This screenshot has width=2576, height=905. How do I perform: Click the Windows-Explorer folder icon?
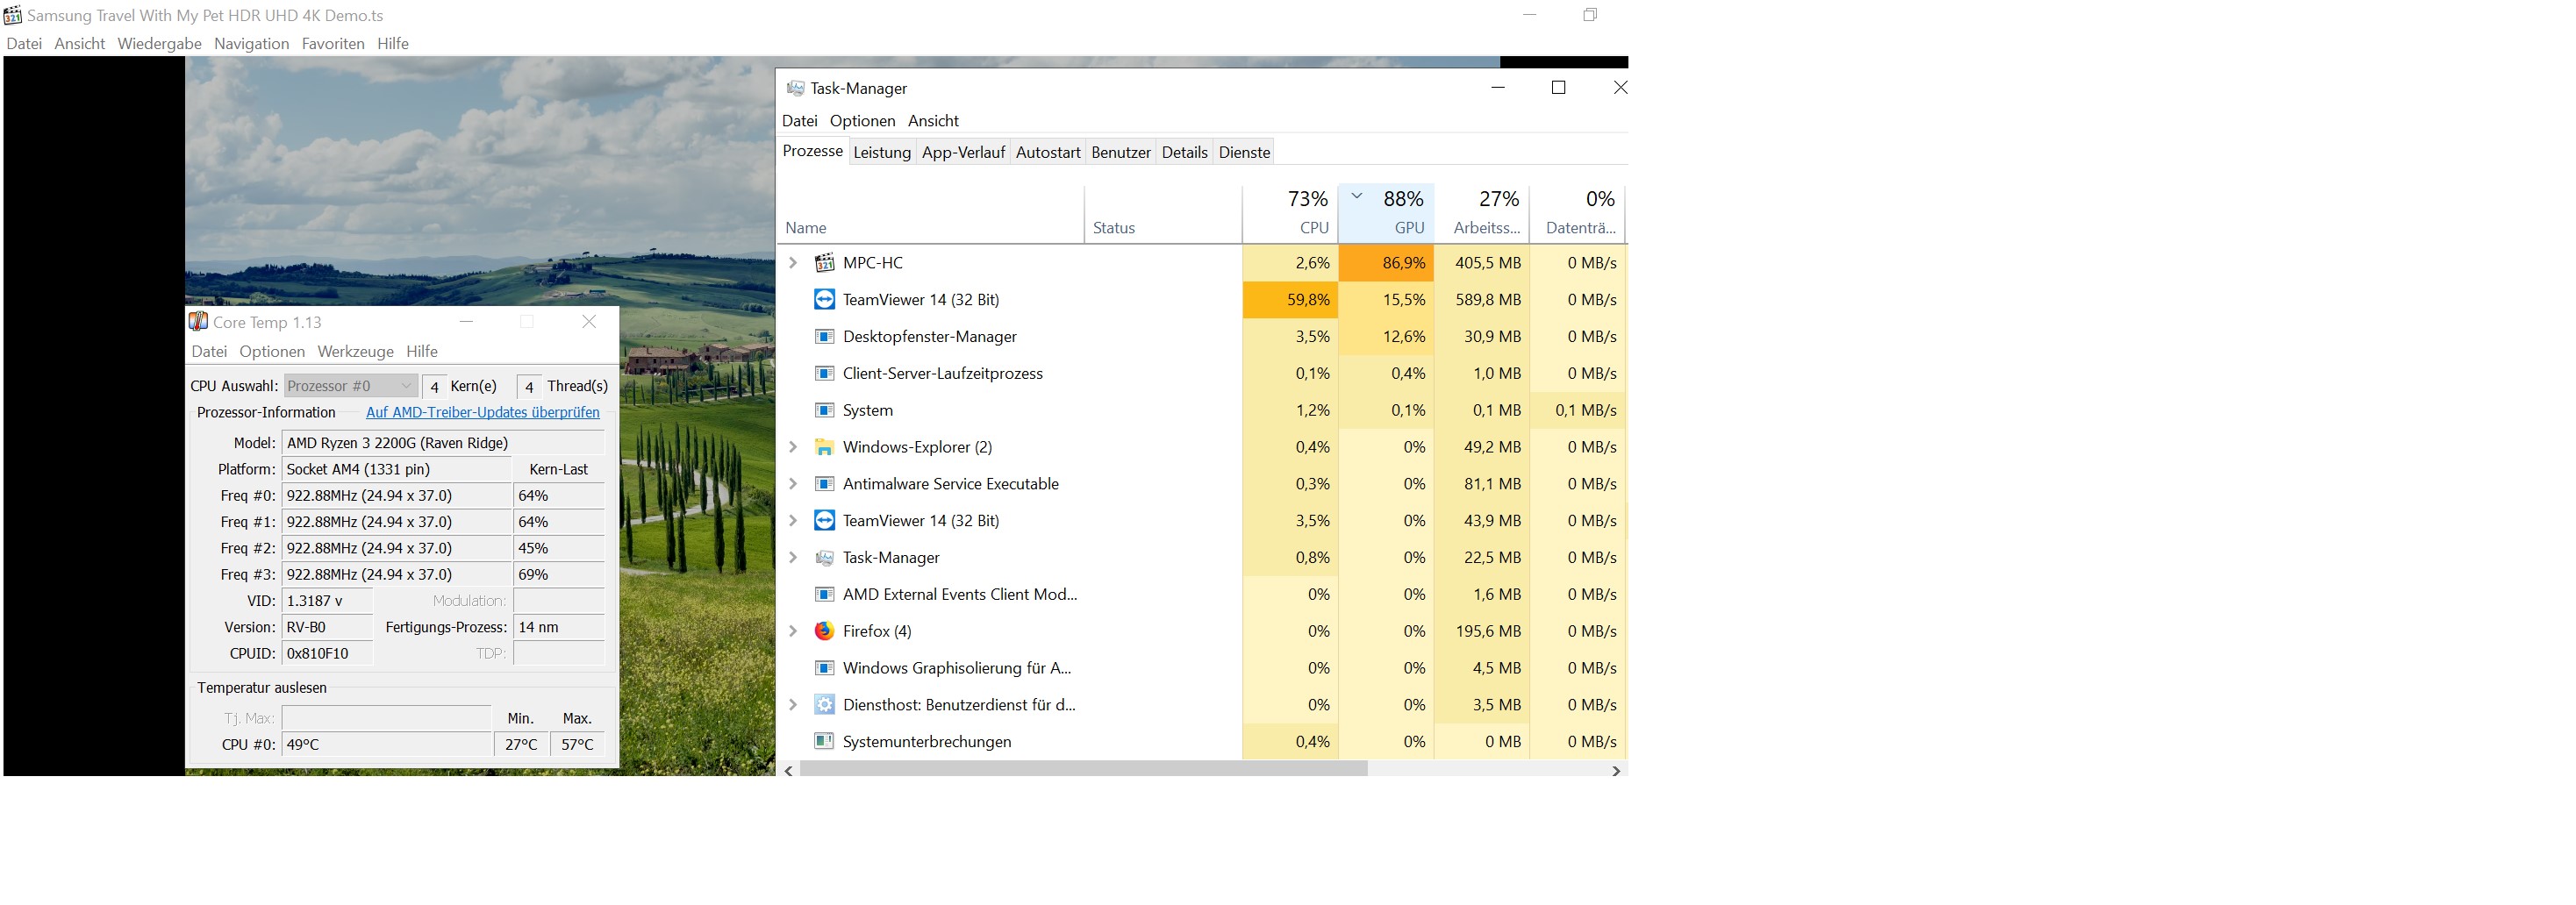824,447
